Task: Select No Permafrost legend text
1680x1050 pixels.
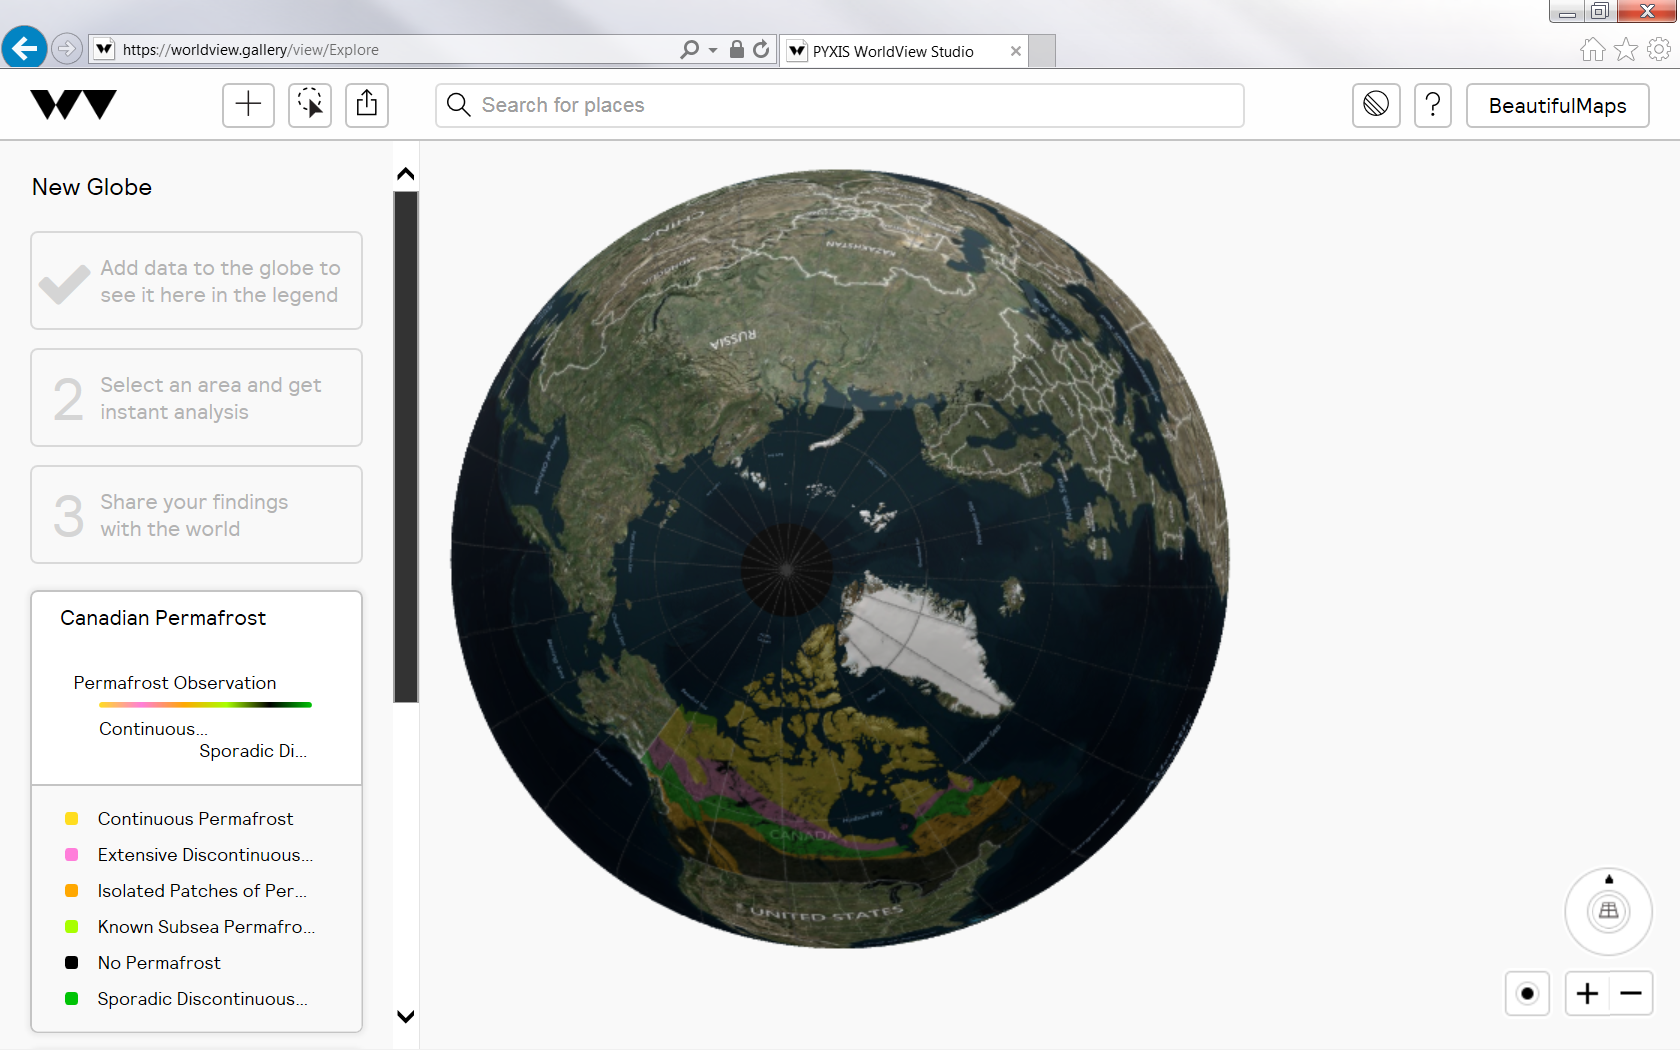Action: click(x=159, y=963)
